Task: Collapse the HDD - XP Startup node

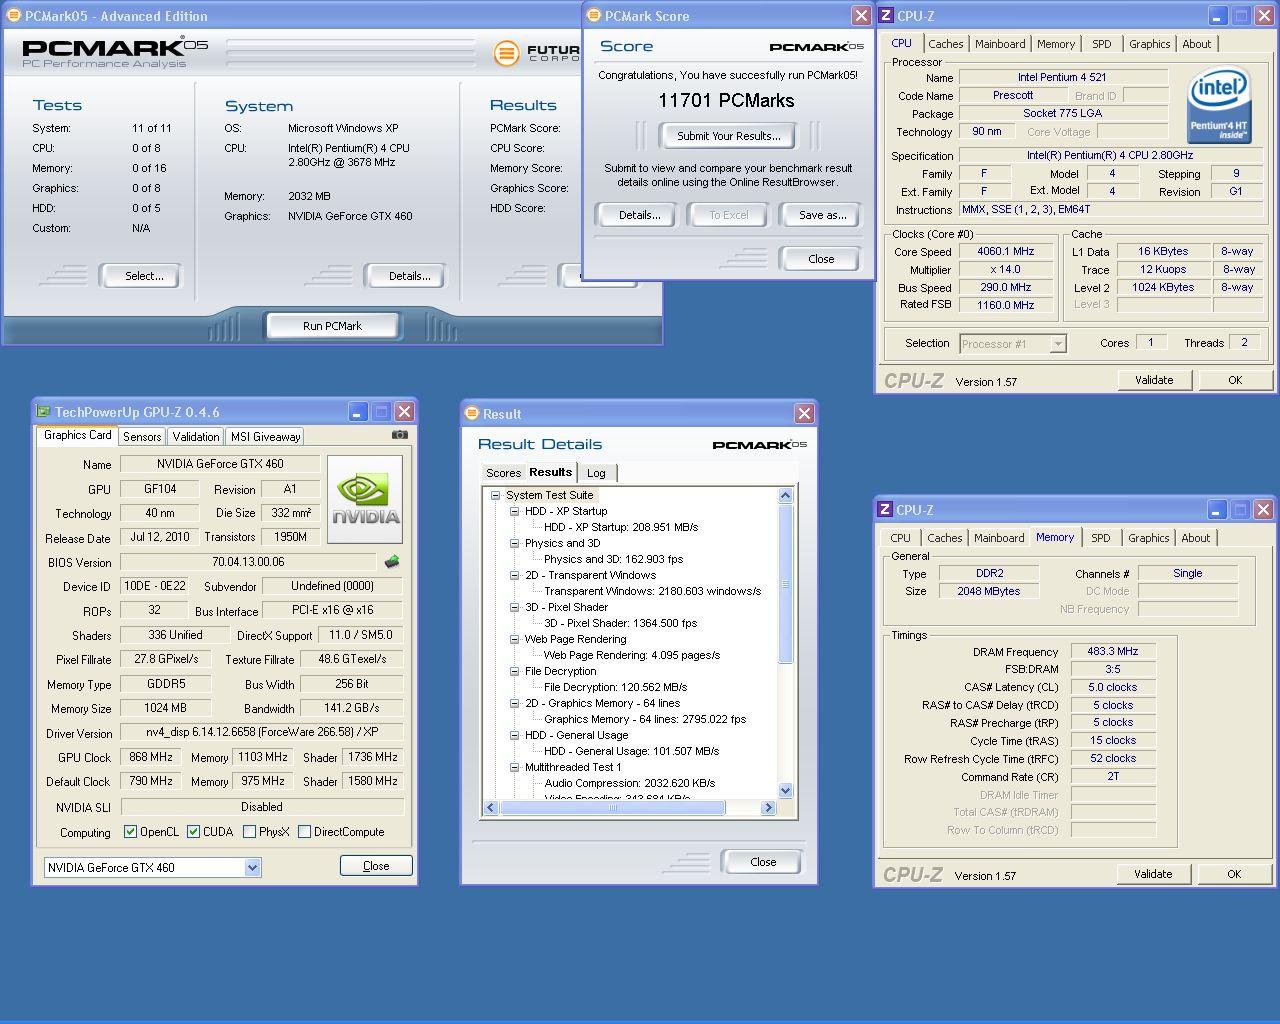Action: pos(514,511)
